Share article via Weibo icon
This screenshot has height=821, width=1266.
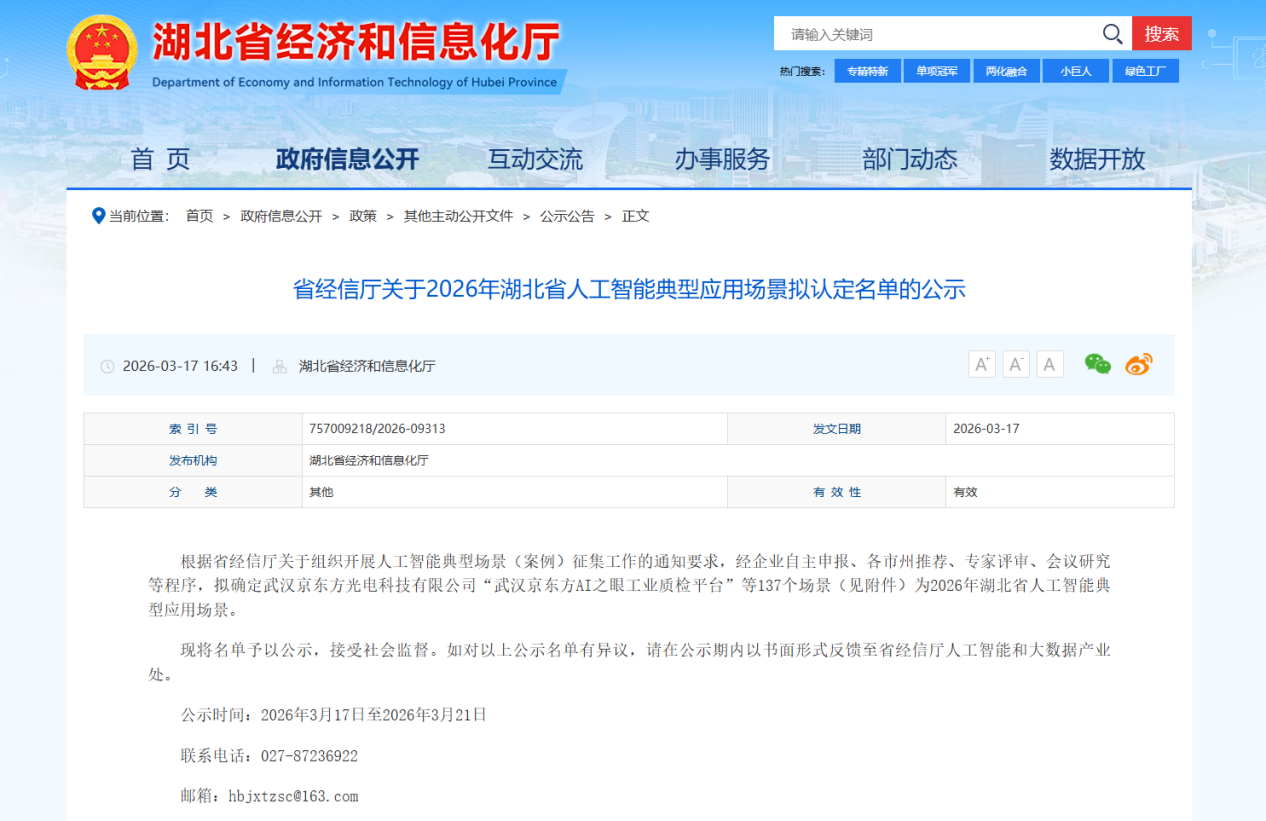[1139, 364]
